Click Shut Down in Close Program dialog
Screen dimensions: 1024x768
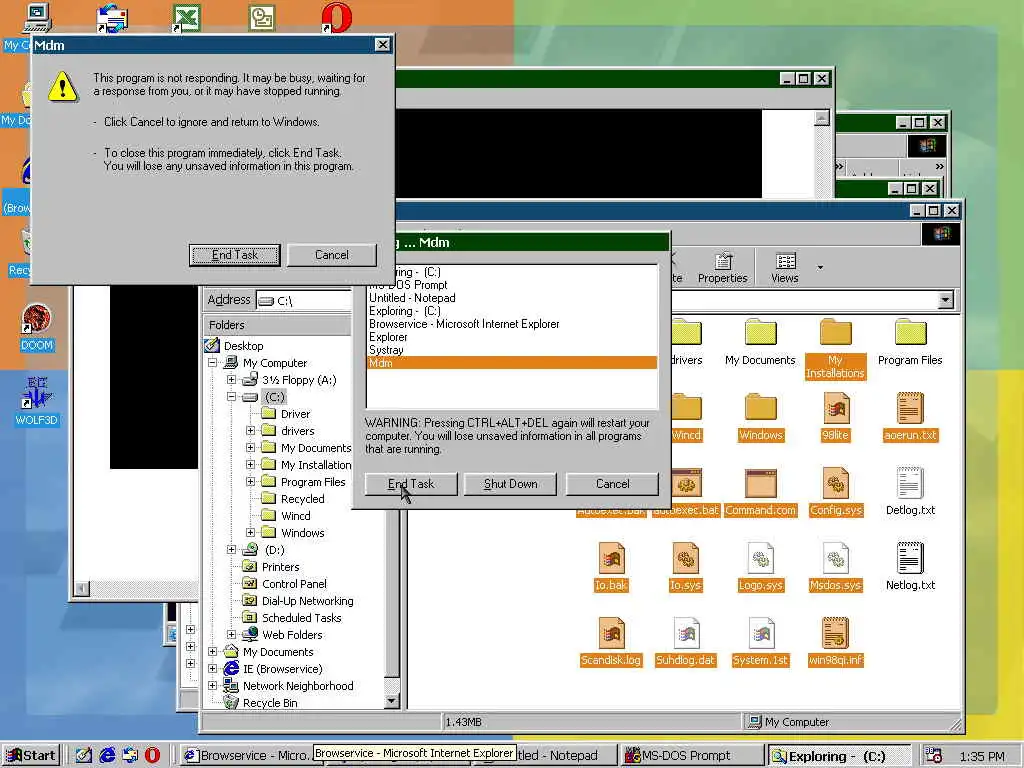[510, 484]
